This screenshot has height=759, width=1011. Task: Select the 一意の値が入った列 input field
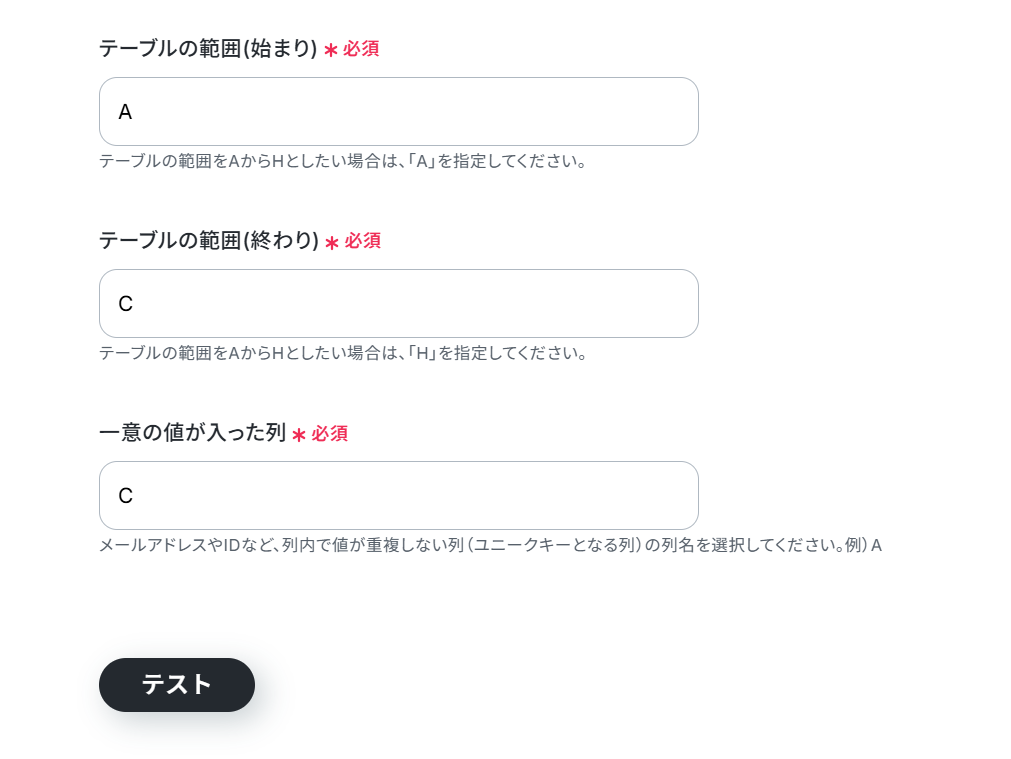tap(398, 496)
